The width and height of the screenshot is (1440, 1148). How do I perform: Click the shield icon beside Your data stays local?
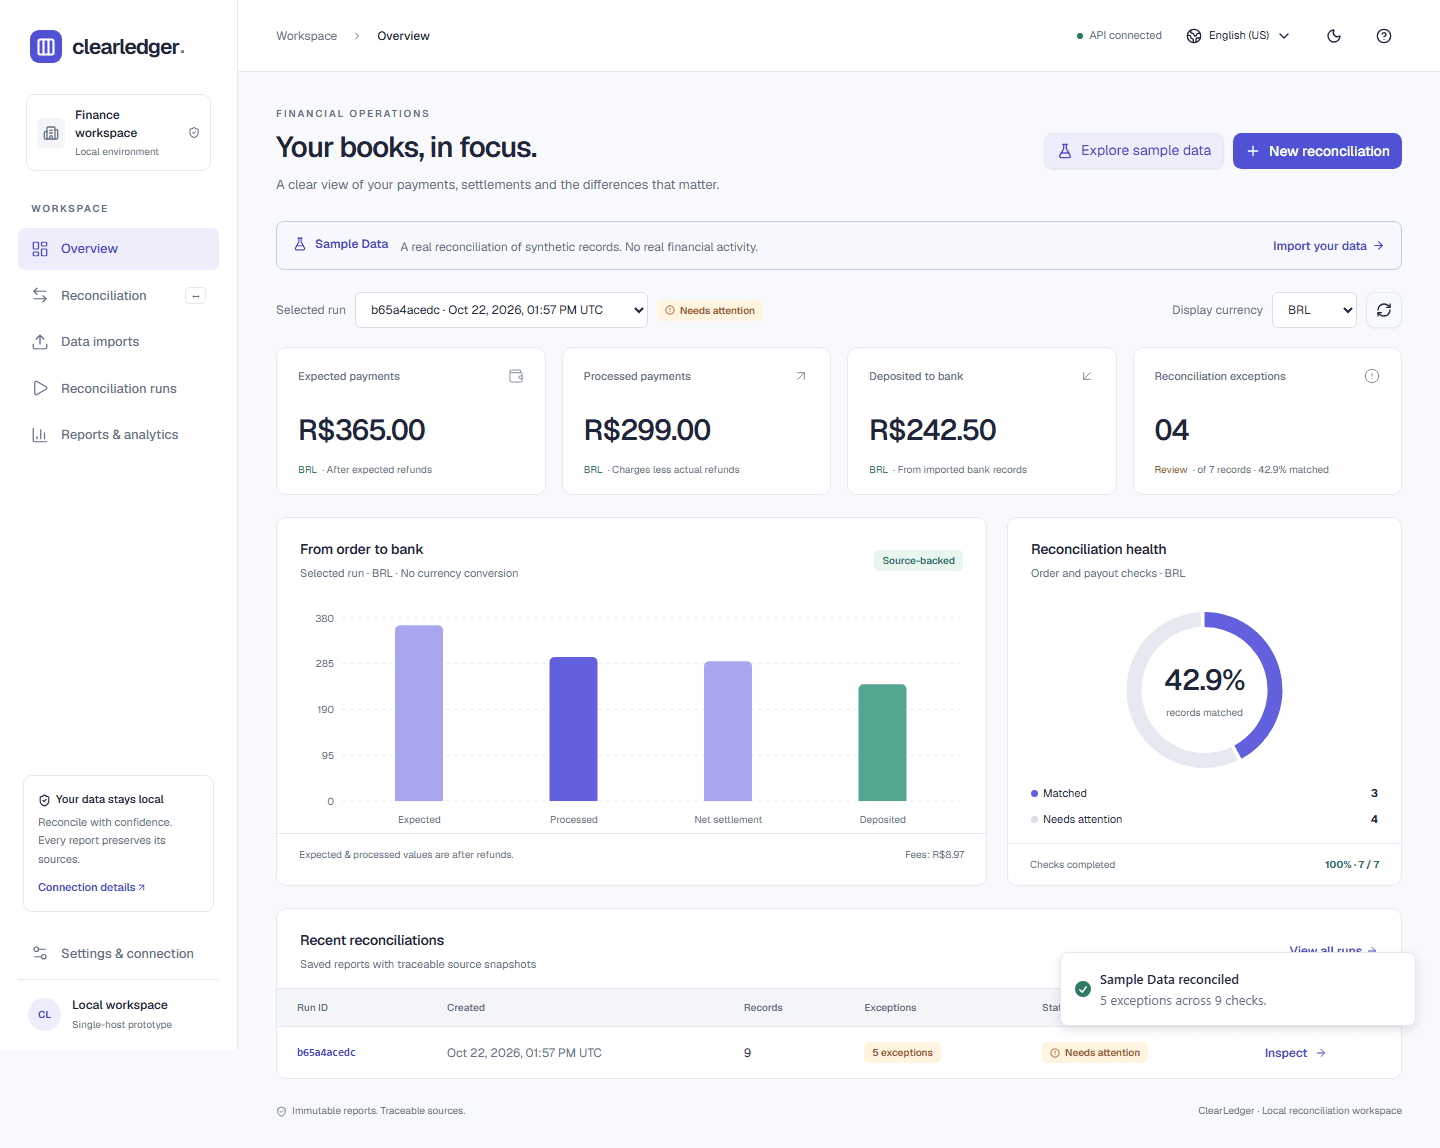44,800
